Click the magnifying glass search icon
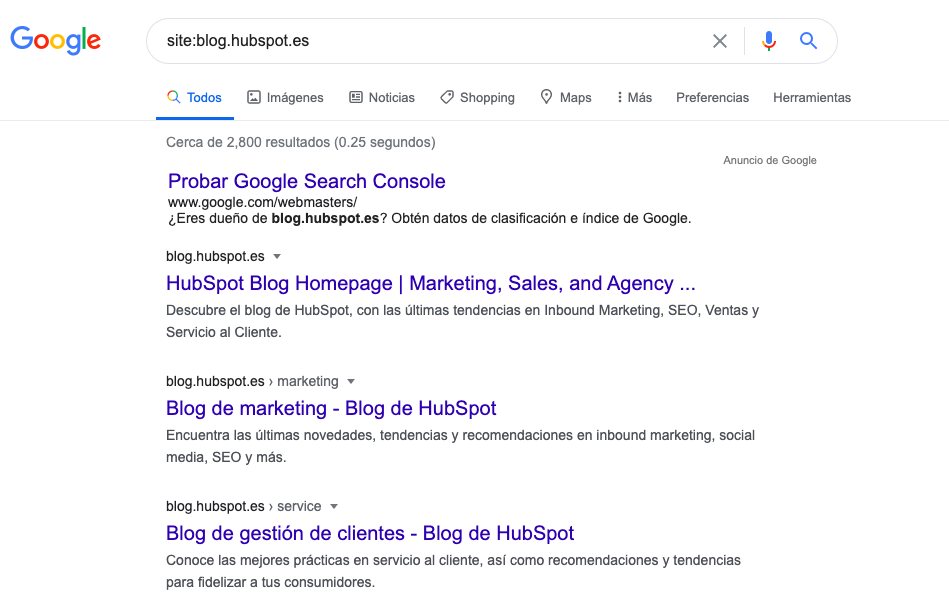 coord(808,41)
